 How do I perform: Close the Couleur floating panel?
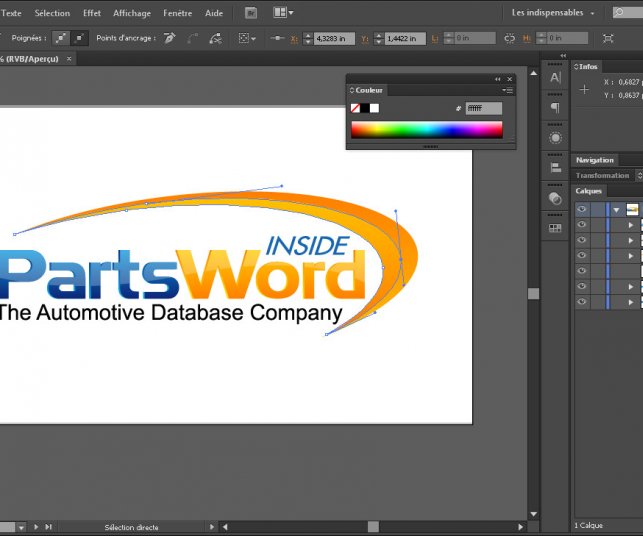click(509, 78)
